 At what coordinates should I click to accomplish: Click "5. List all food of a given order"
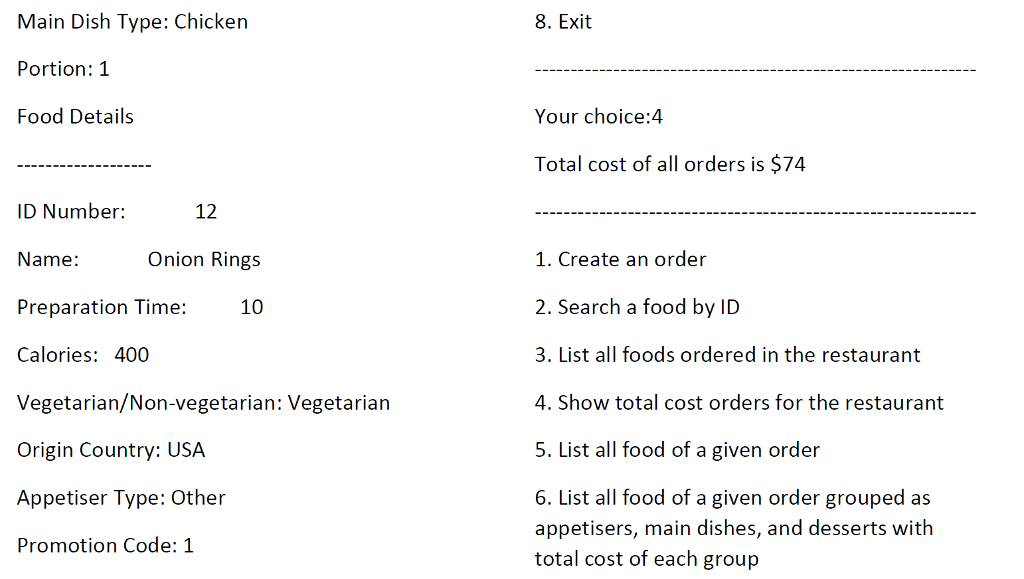pos(677,450)
